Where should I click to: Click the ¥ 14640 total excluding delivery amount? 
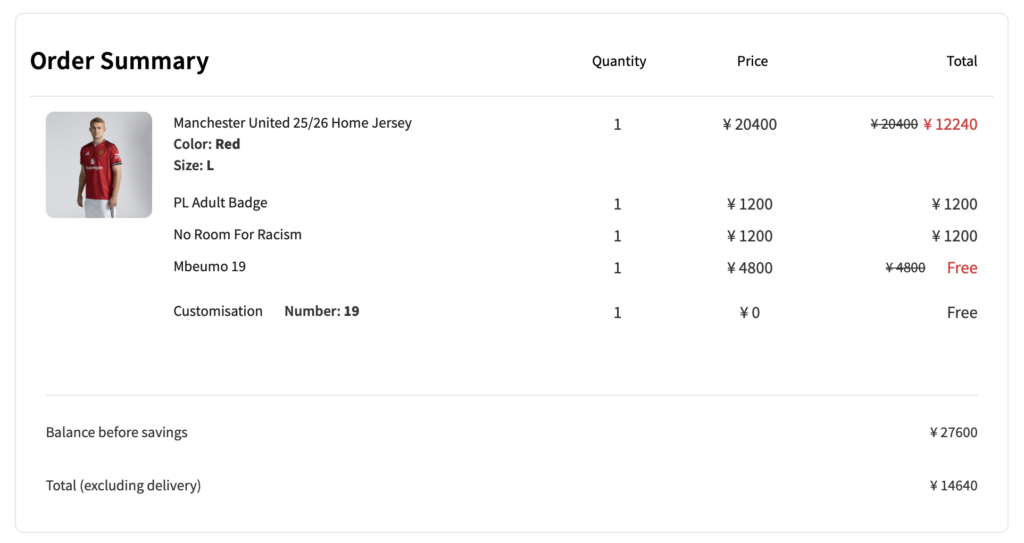(x=953, y=486)
